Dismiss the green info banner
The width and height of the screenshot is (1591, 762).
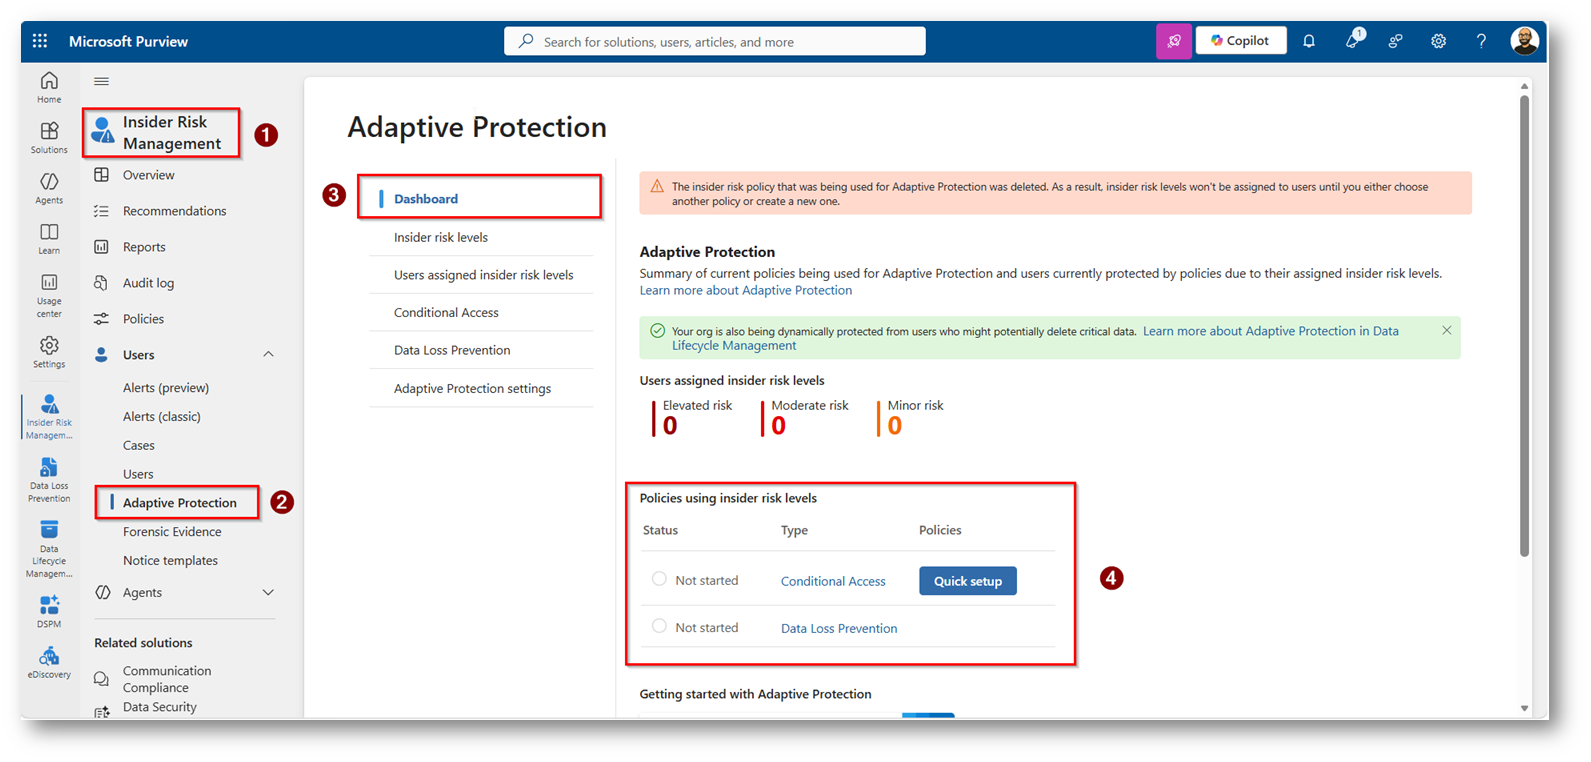click(x=1446, y=330)
